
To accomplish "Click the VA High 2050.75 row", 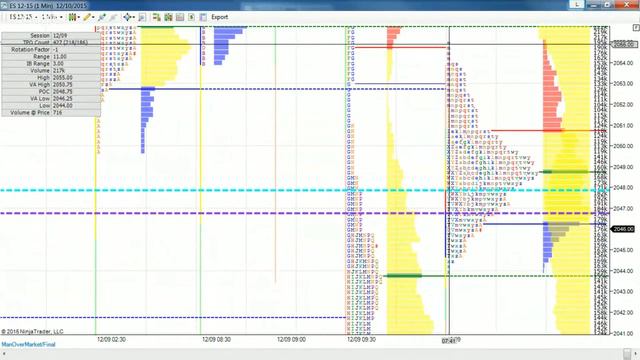I will coord(51,84).
